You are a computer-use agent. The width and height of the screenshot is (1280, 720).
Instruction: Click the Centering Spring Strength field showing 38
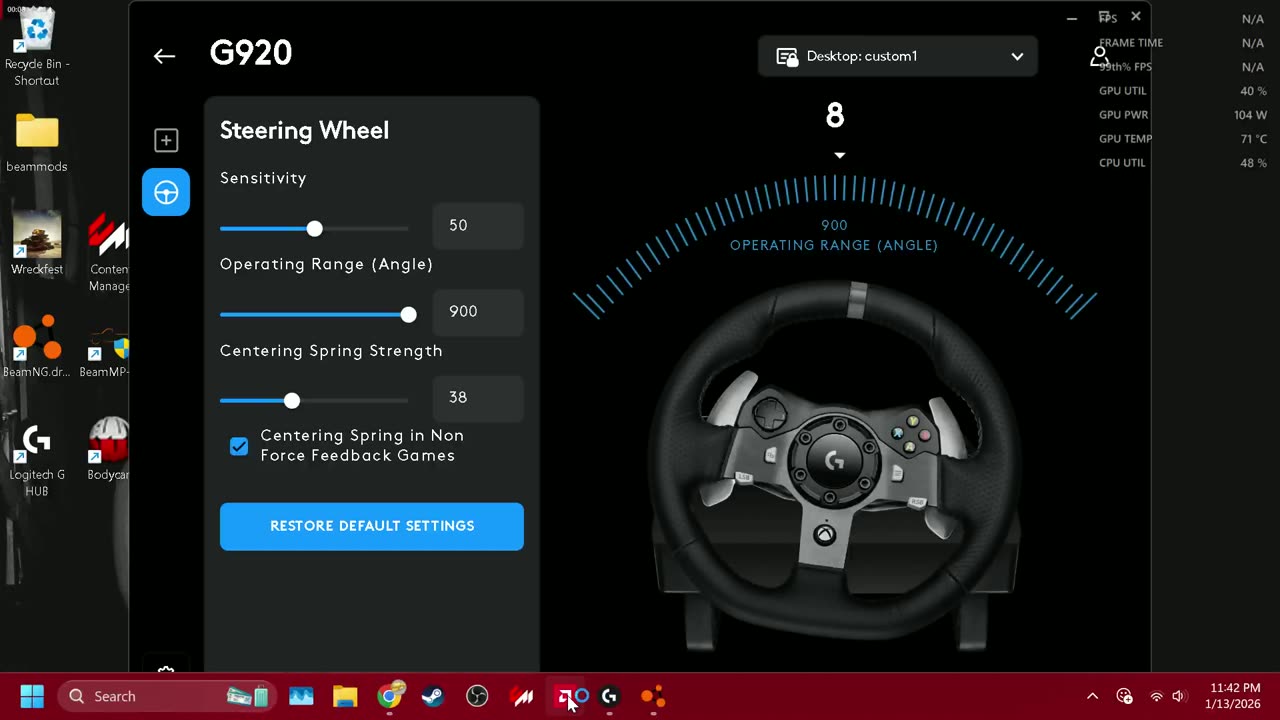click(478, 398)
